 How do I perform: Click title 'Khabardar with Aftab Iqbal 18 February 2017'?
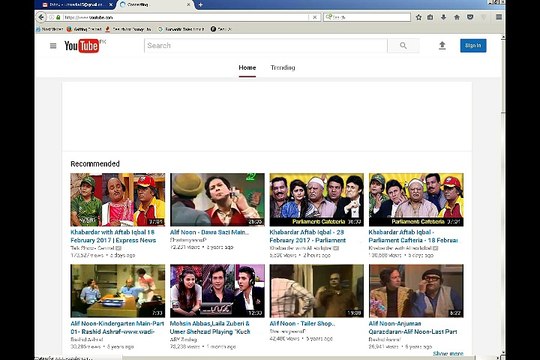113,236
